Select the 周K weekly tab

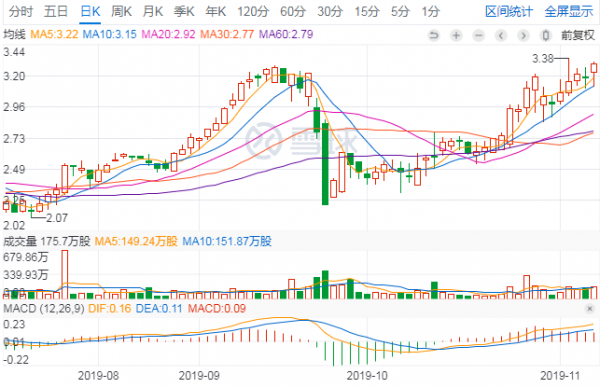pyautogui.click(x=121, y=11)
